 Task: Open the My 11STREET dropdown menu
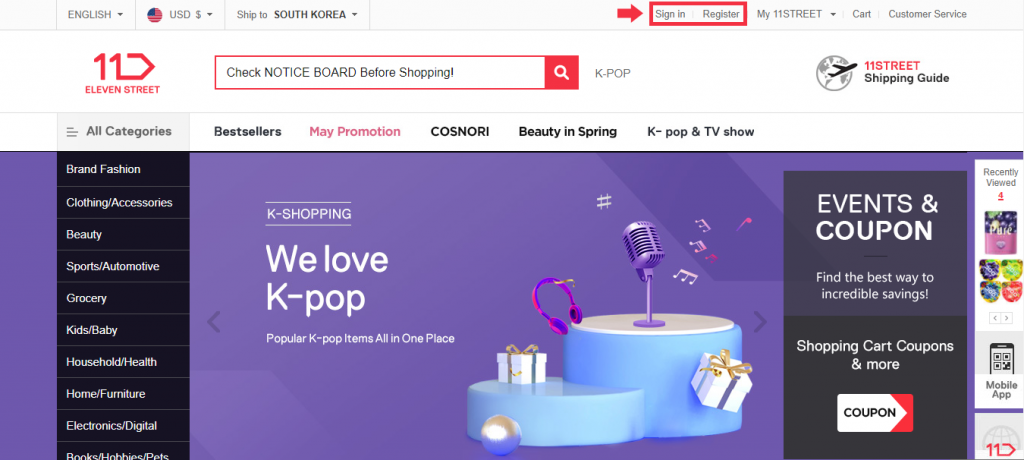[x=796, y=14]
